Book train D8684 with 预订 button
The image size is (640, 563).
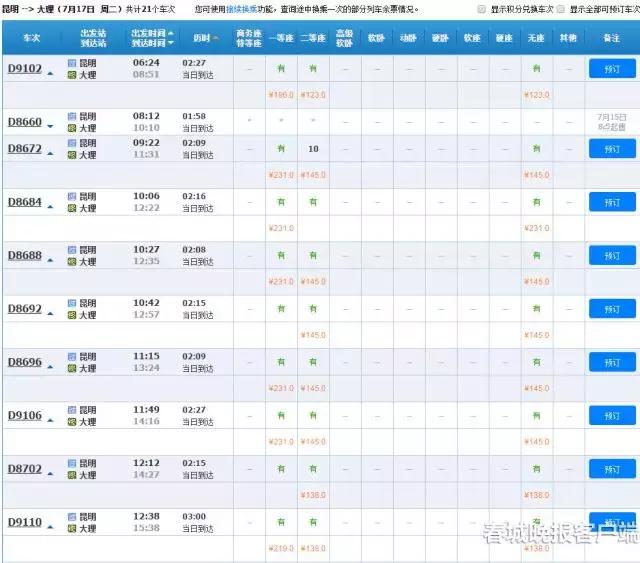click(x=612, y=202)
